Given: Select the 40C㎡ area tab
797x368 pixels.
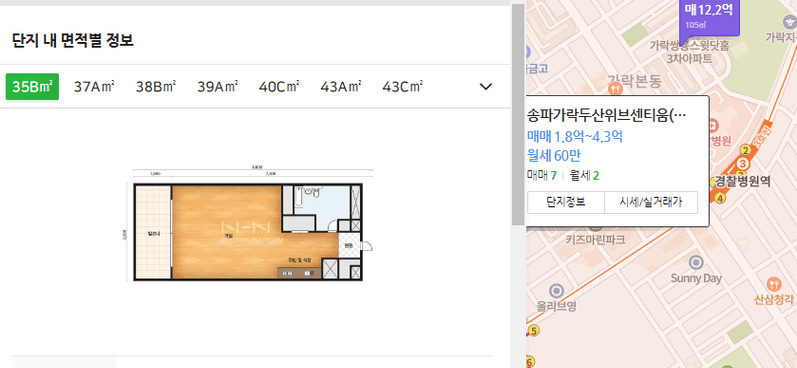Looking at the screenshot, I should pos(279,87).
